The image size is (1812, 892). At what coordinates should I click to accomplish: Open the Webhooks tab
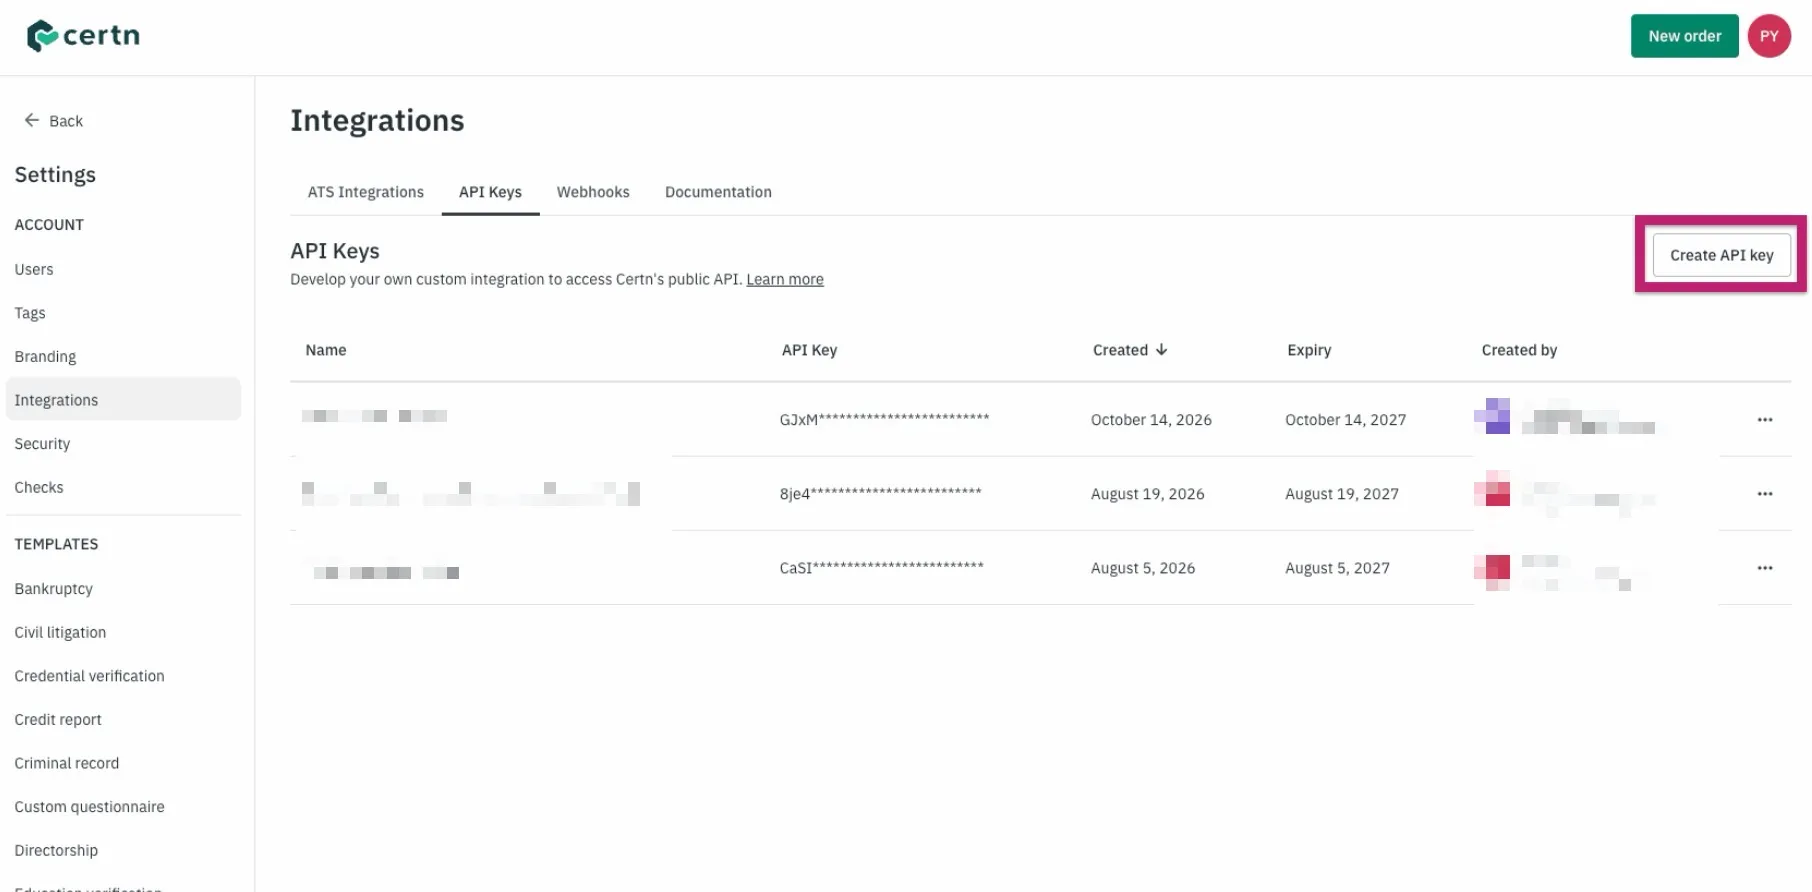tap(593, 192)
